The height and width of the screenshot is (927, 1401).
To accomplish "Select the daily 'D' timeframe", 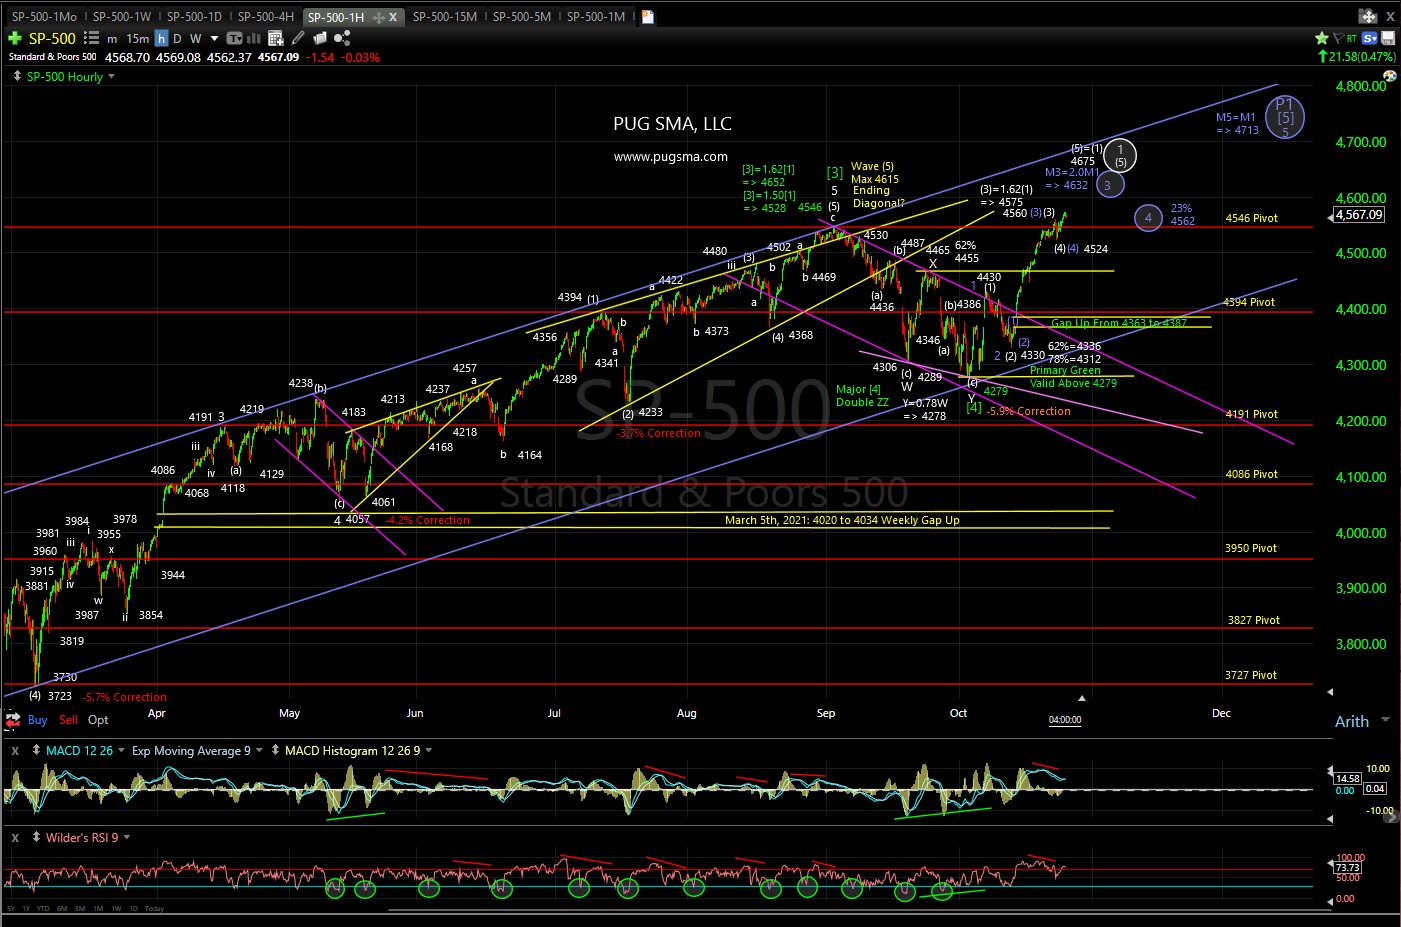I will [x=177, y=38].
